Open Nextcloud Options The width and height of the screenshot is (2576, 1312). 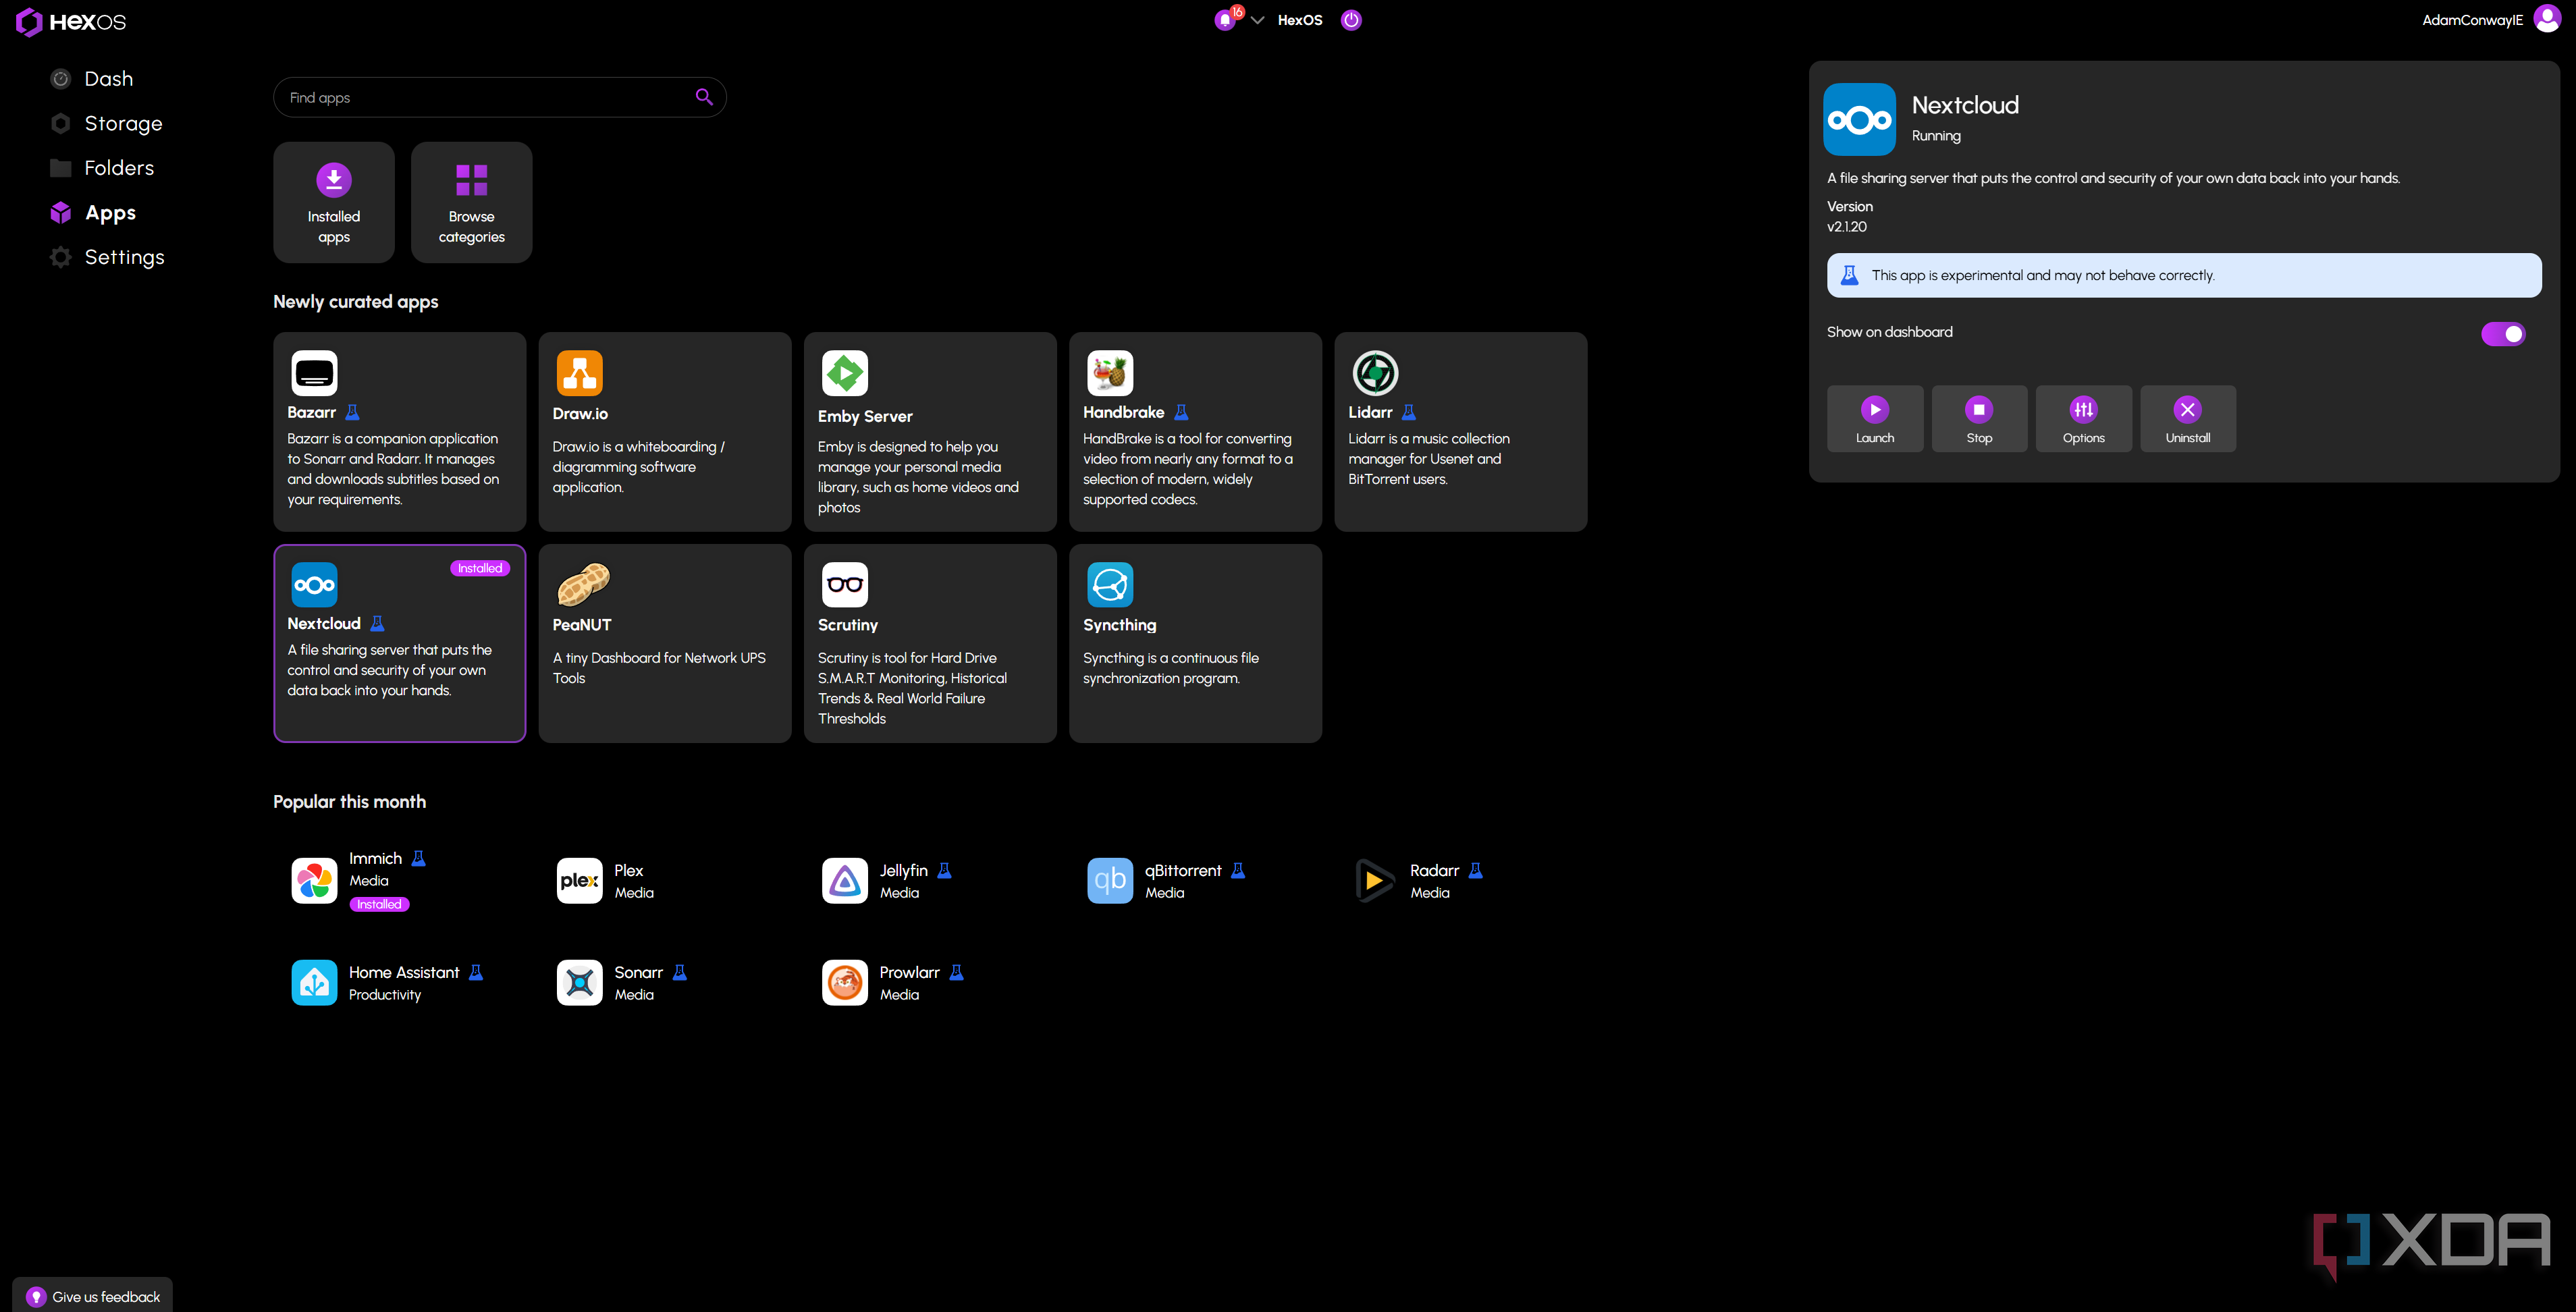click(2083, 419)
